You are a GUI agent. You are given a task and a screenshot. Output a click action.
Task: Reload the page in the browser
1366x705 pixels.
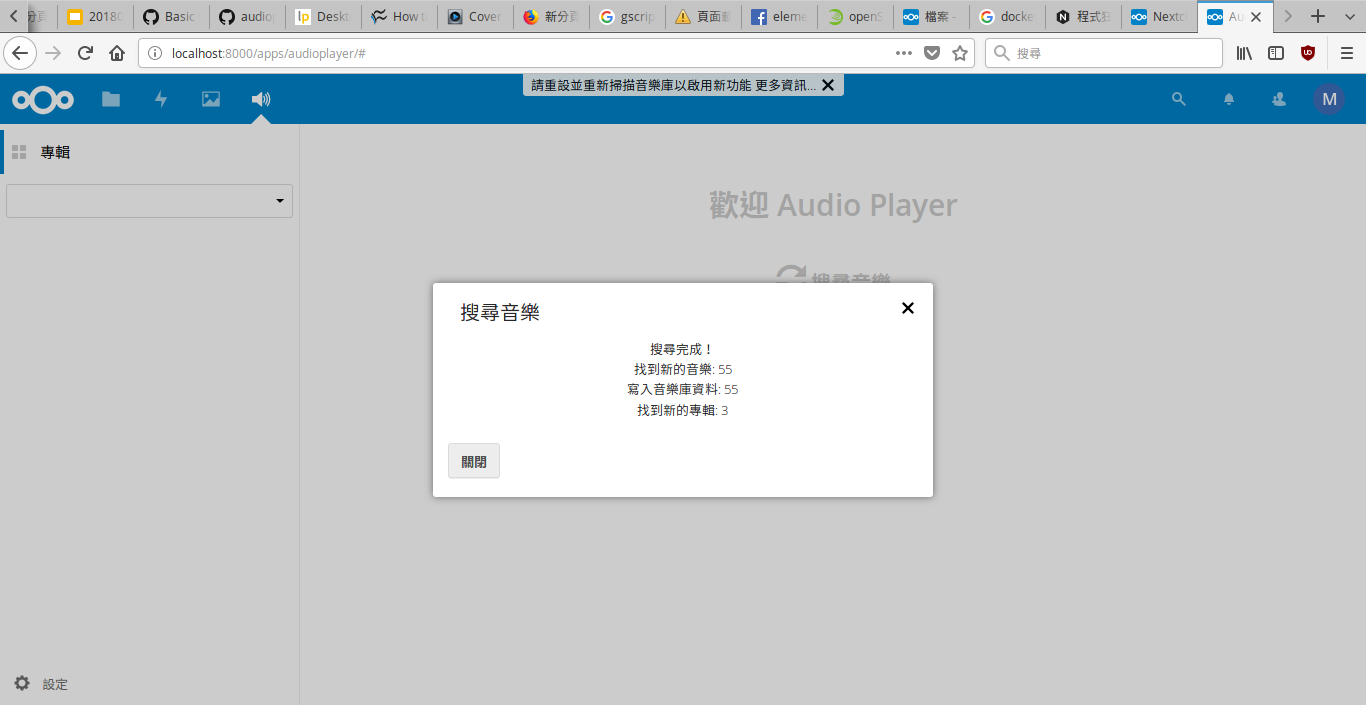[86, 53]
